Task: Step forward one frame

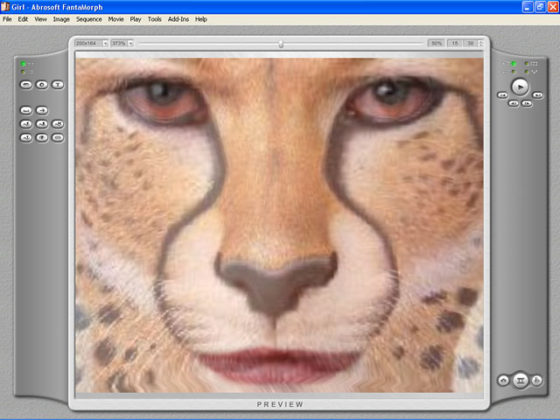Action: [x=526, y=104]
